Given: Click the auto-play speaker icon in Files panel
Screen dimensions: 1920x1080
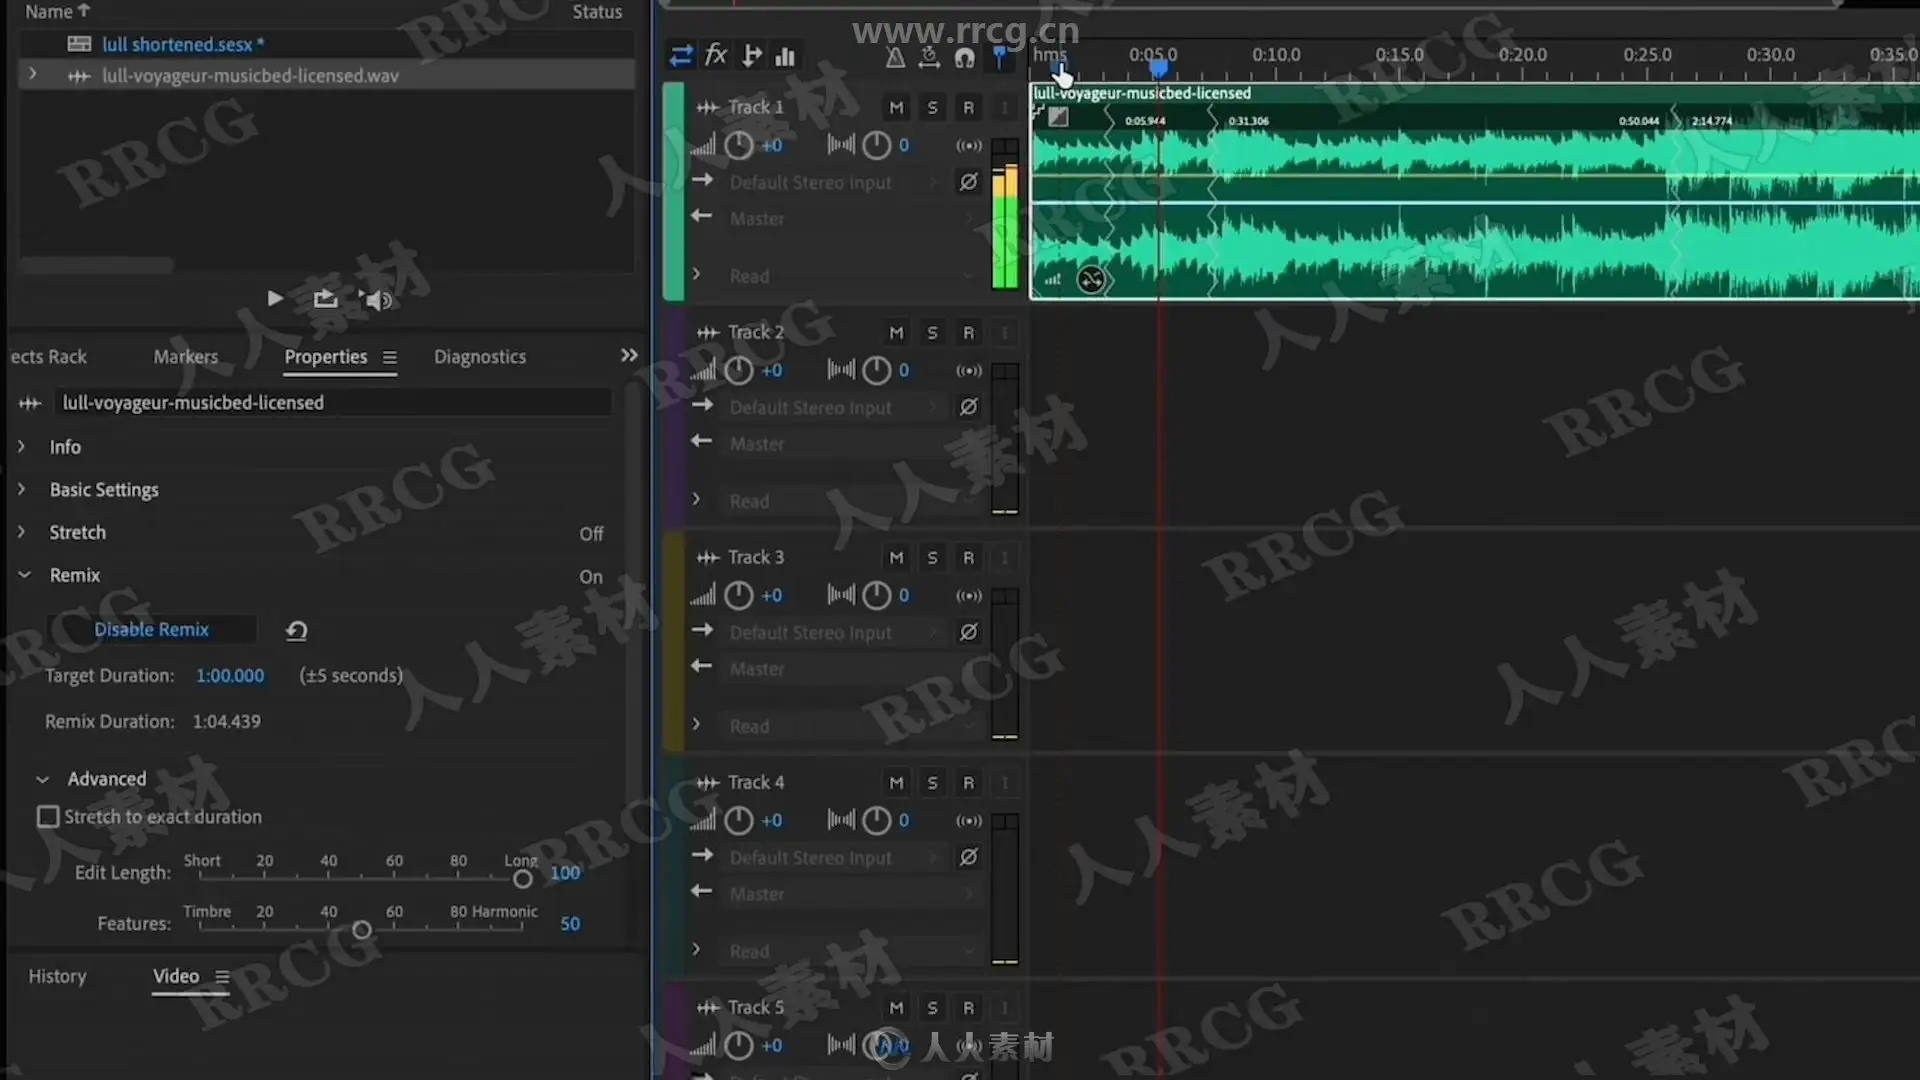Looking at the screenshot, I should (378, 299).
